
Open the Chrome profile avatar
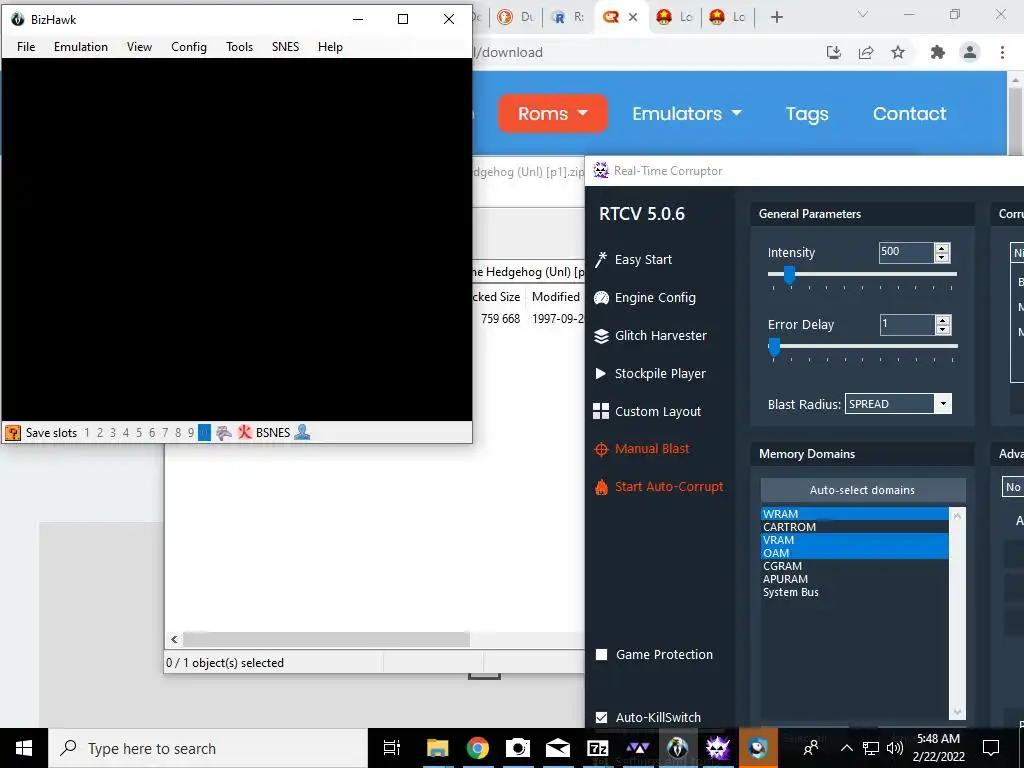click(x=970, y=52)
